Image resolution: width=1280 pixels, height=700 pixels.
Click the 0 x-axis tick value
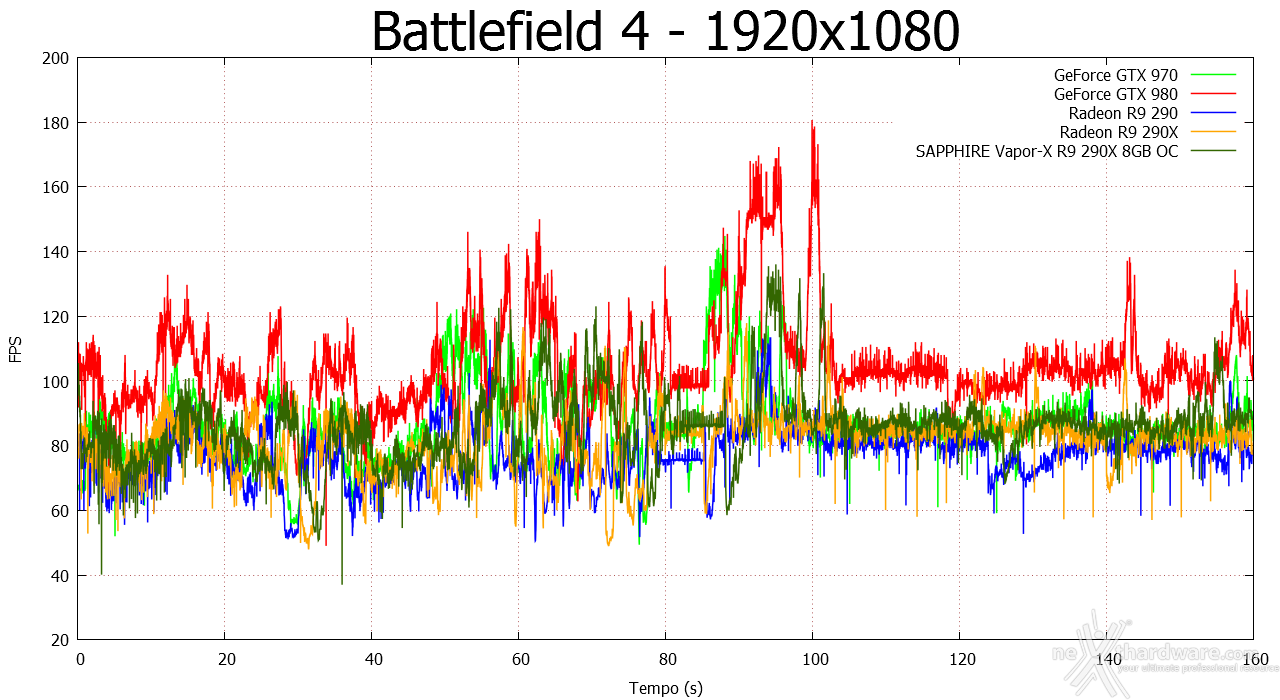click(x=80, y=660)
